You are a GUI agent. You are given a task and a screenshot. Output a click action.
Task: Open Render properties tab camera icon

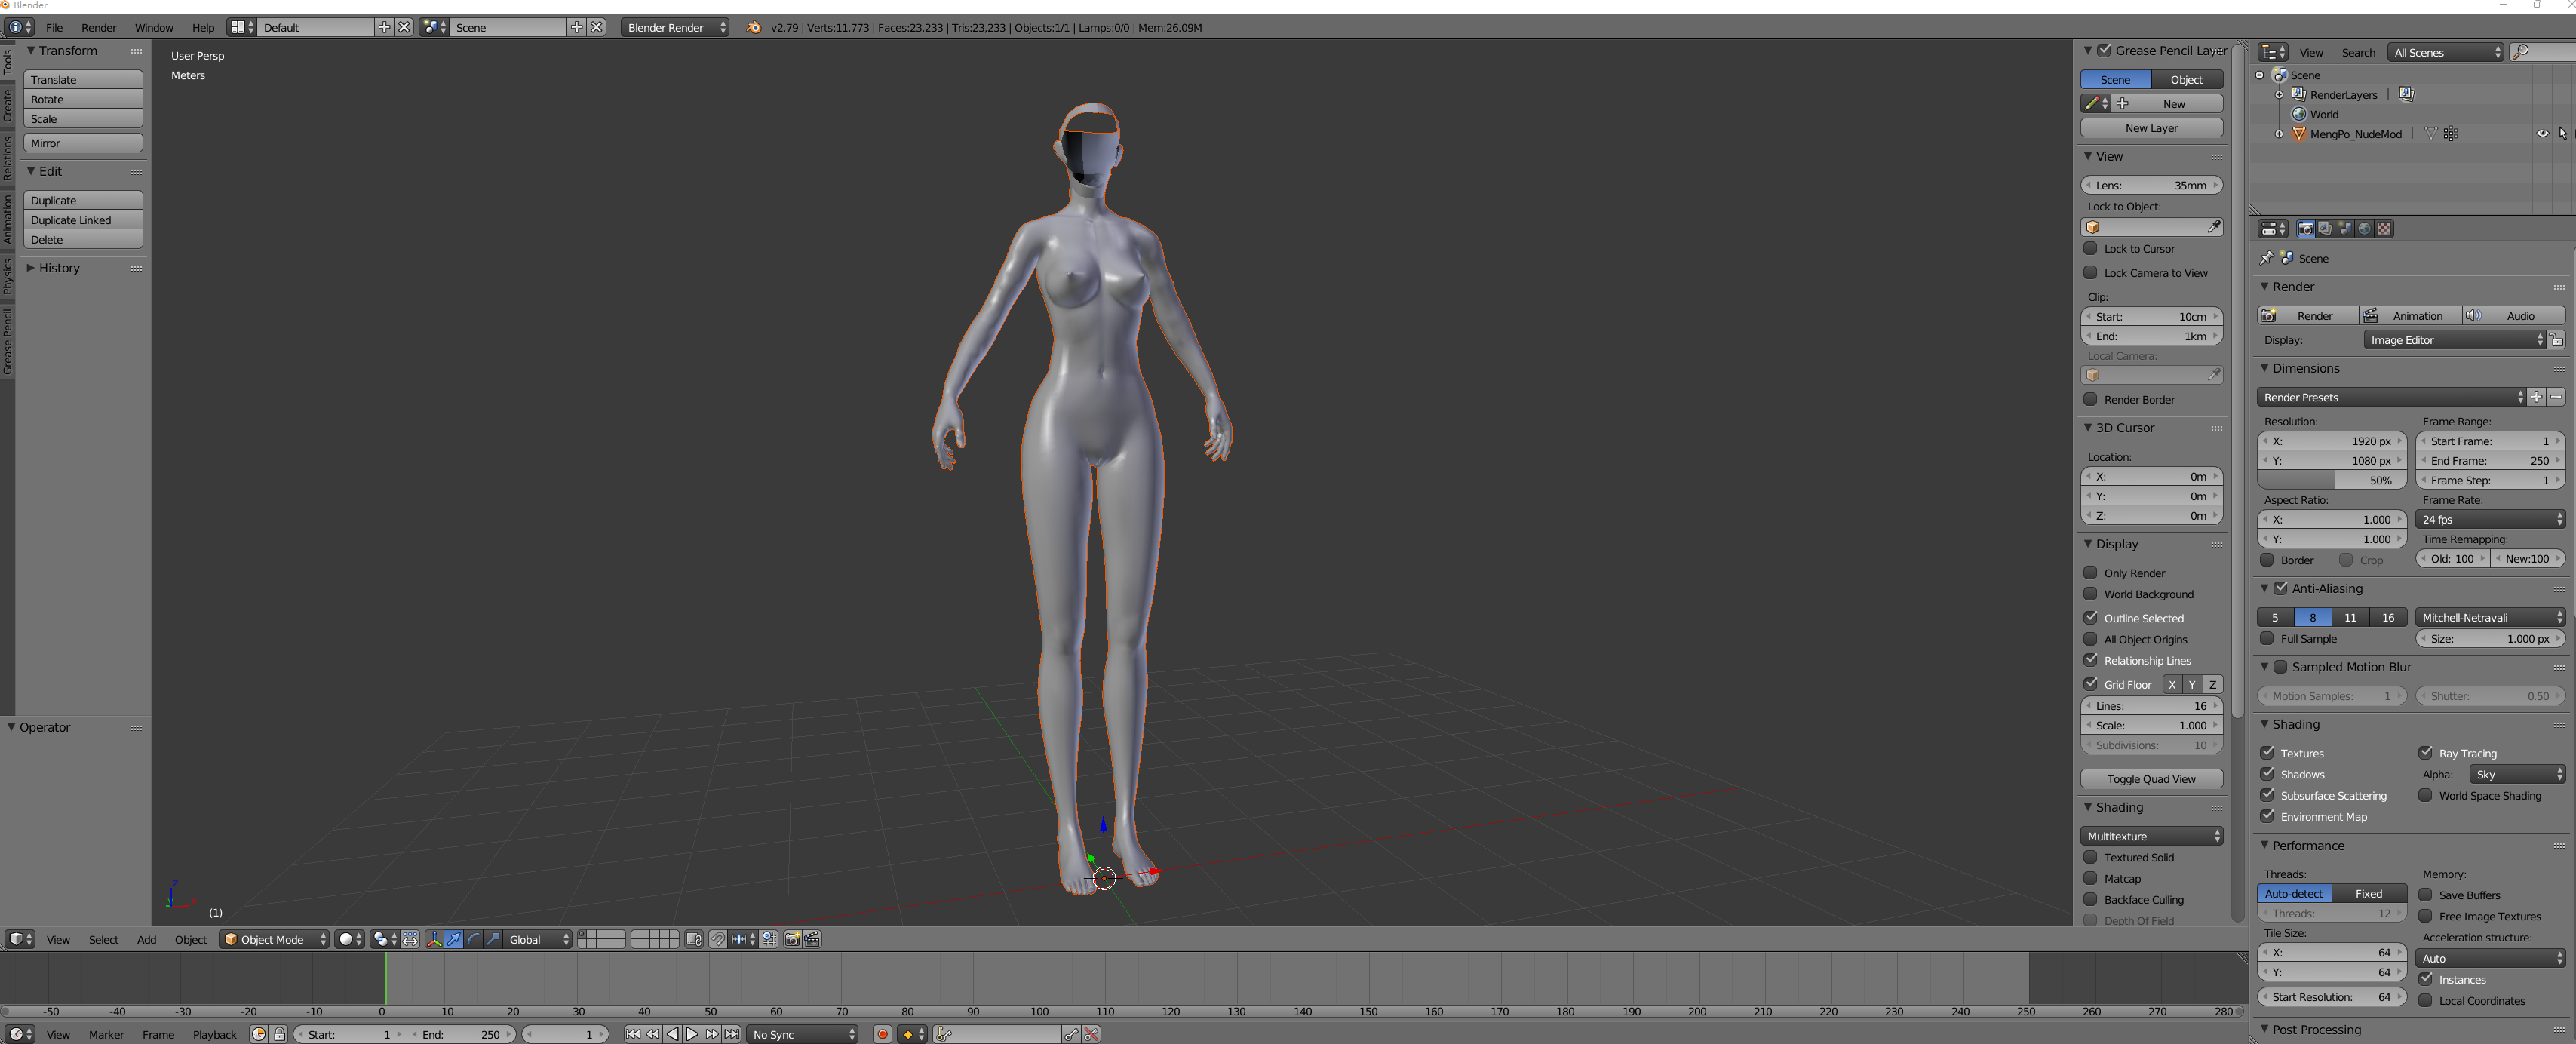pyautogui.click(x=2305, y=229)
